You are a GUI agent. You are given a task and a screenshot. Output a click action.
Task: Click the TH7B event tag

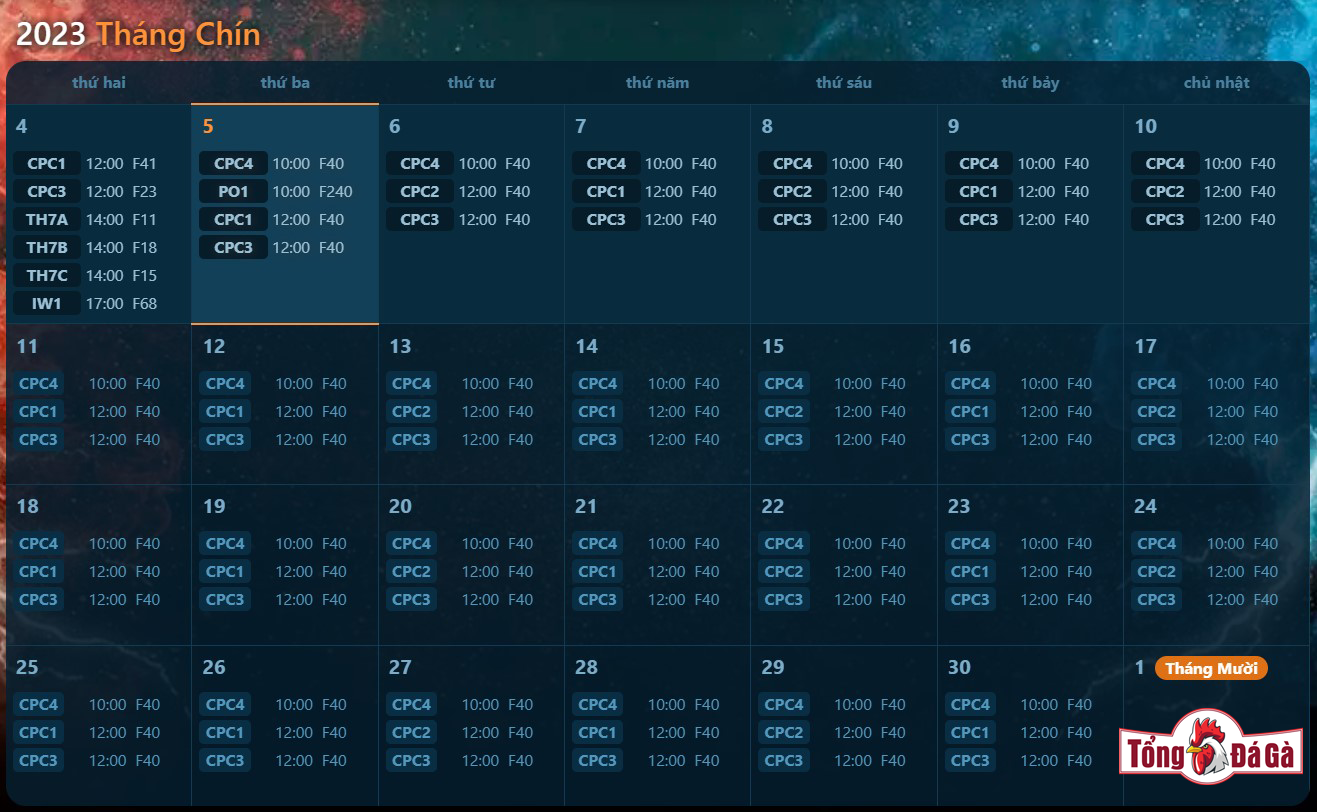point(47,247)
